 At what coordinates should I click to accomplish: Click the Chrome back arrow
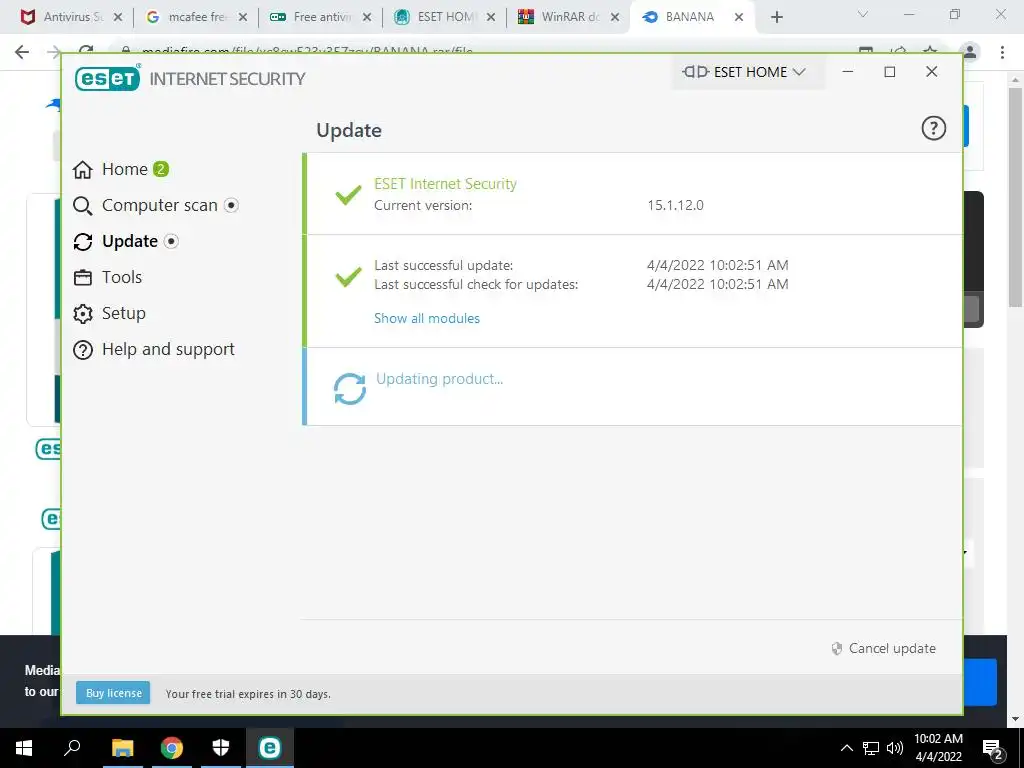(22, 52)
